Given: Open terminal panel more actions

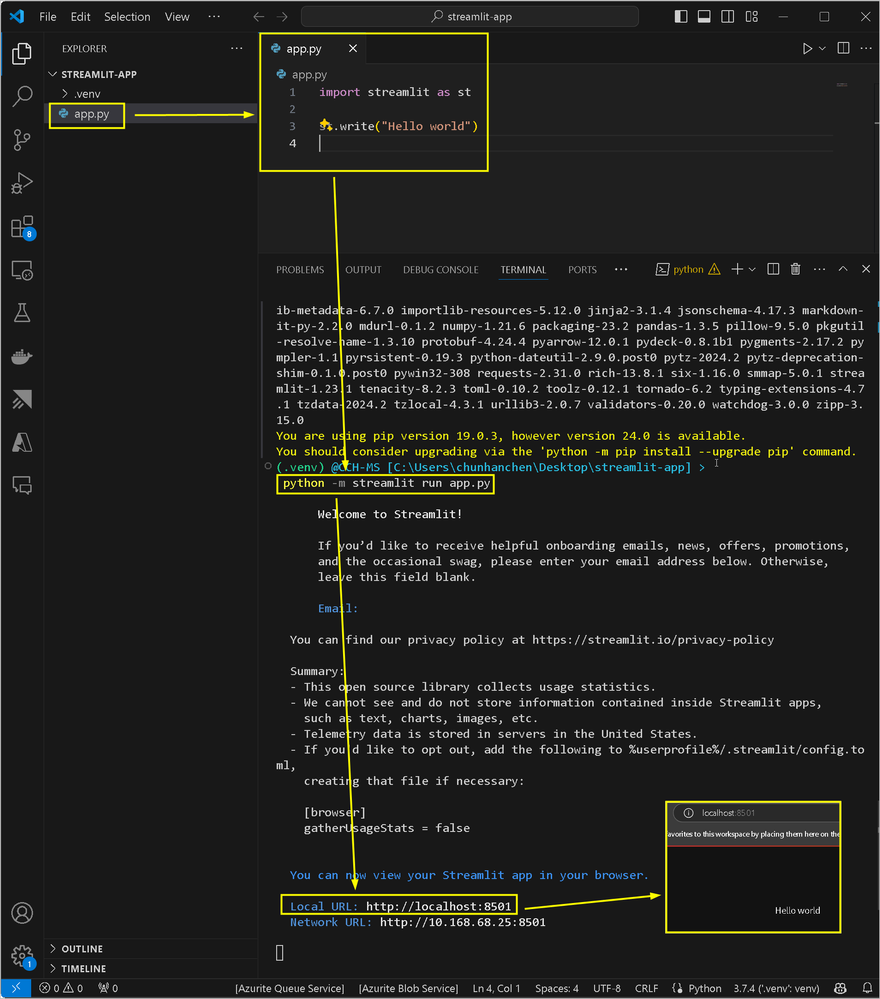Looking at the screenshot, I should tap(819, 270).
